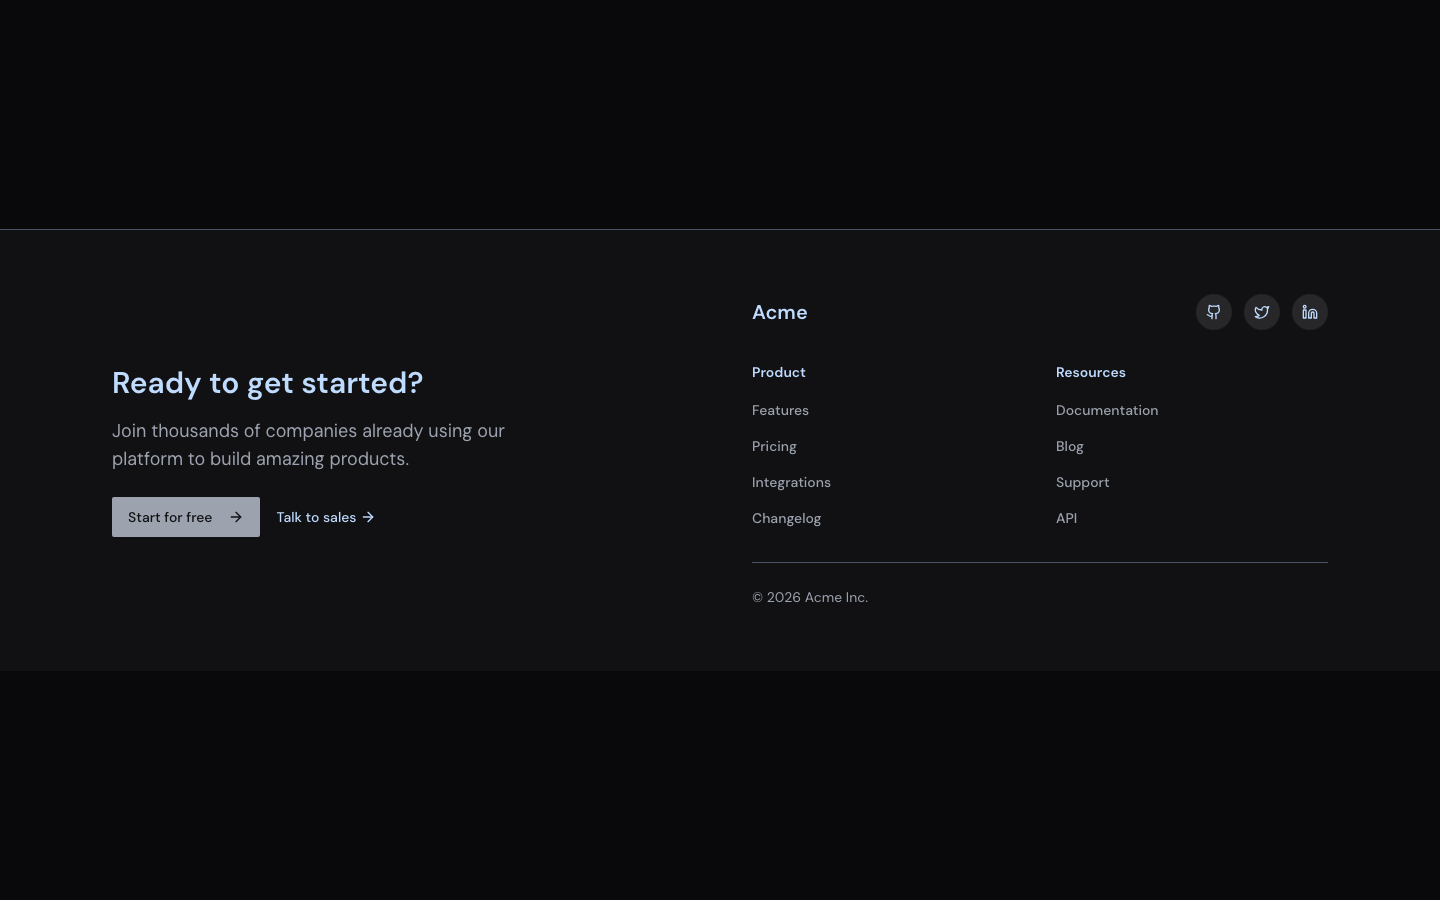Click the arrow icon beside Talk to sales
This screenshot has width=1440, height=900.
(x=367, y=517)
